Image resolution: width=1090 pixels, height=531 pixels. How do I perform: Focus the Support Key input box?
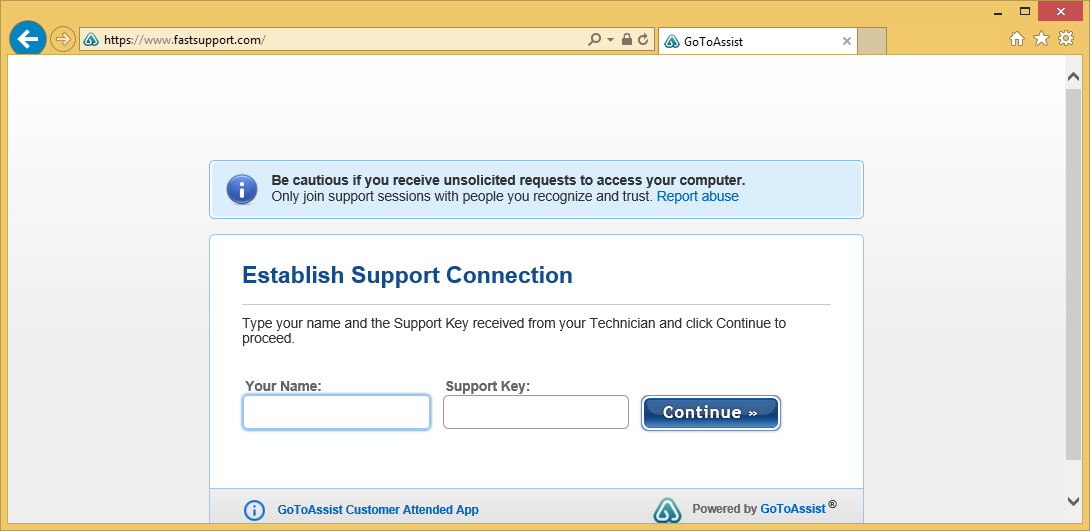click(x=535, y=412)
